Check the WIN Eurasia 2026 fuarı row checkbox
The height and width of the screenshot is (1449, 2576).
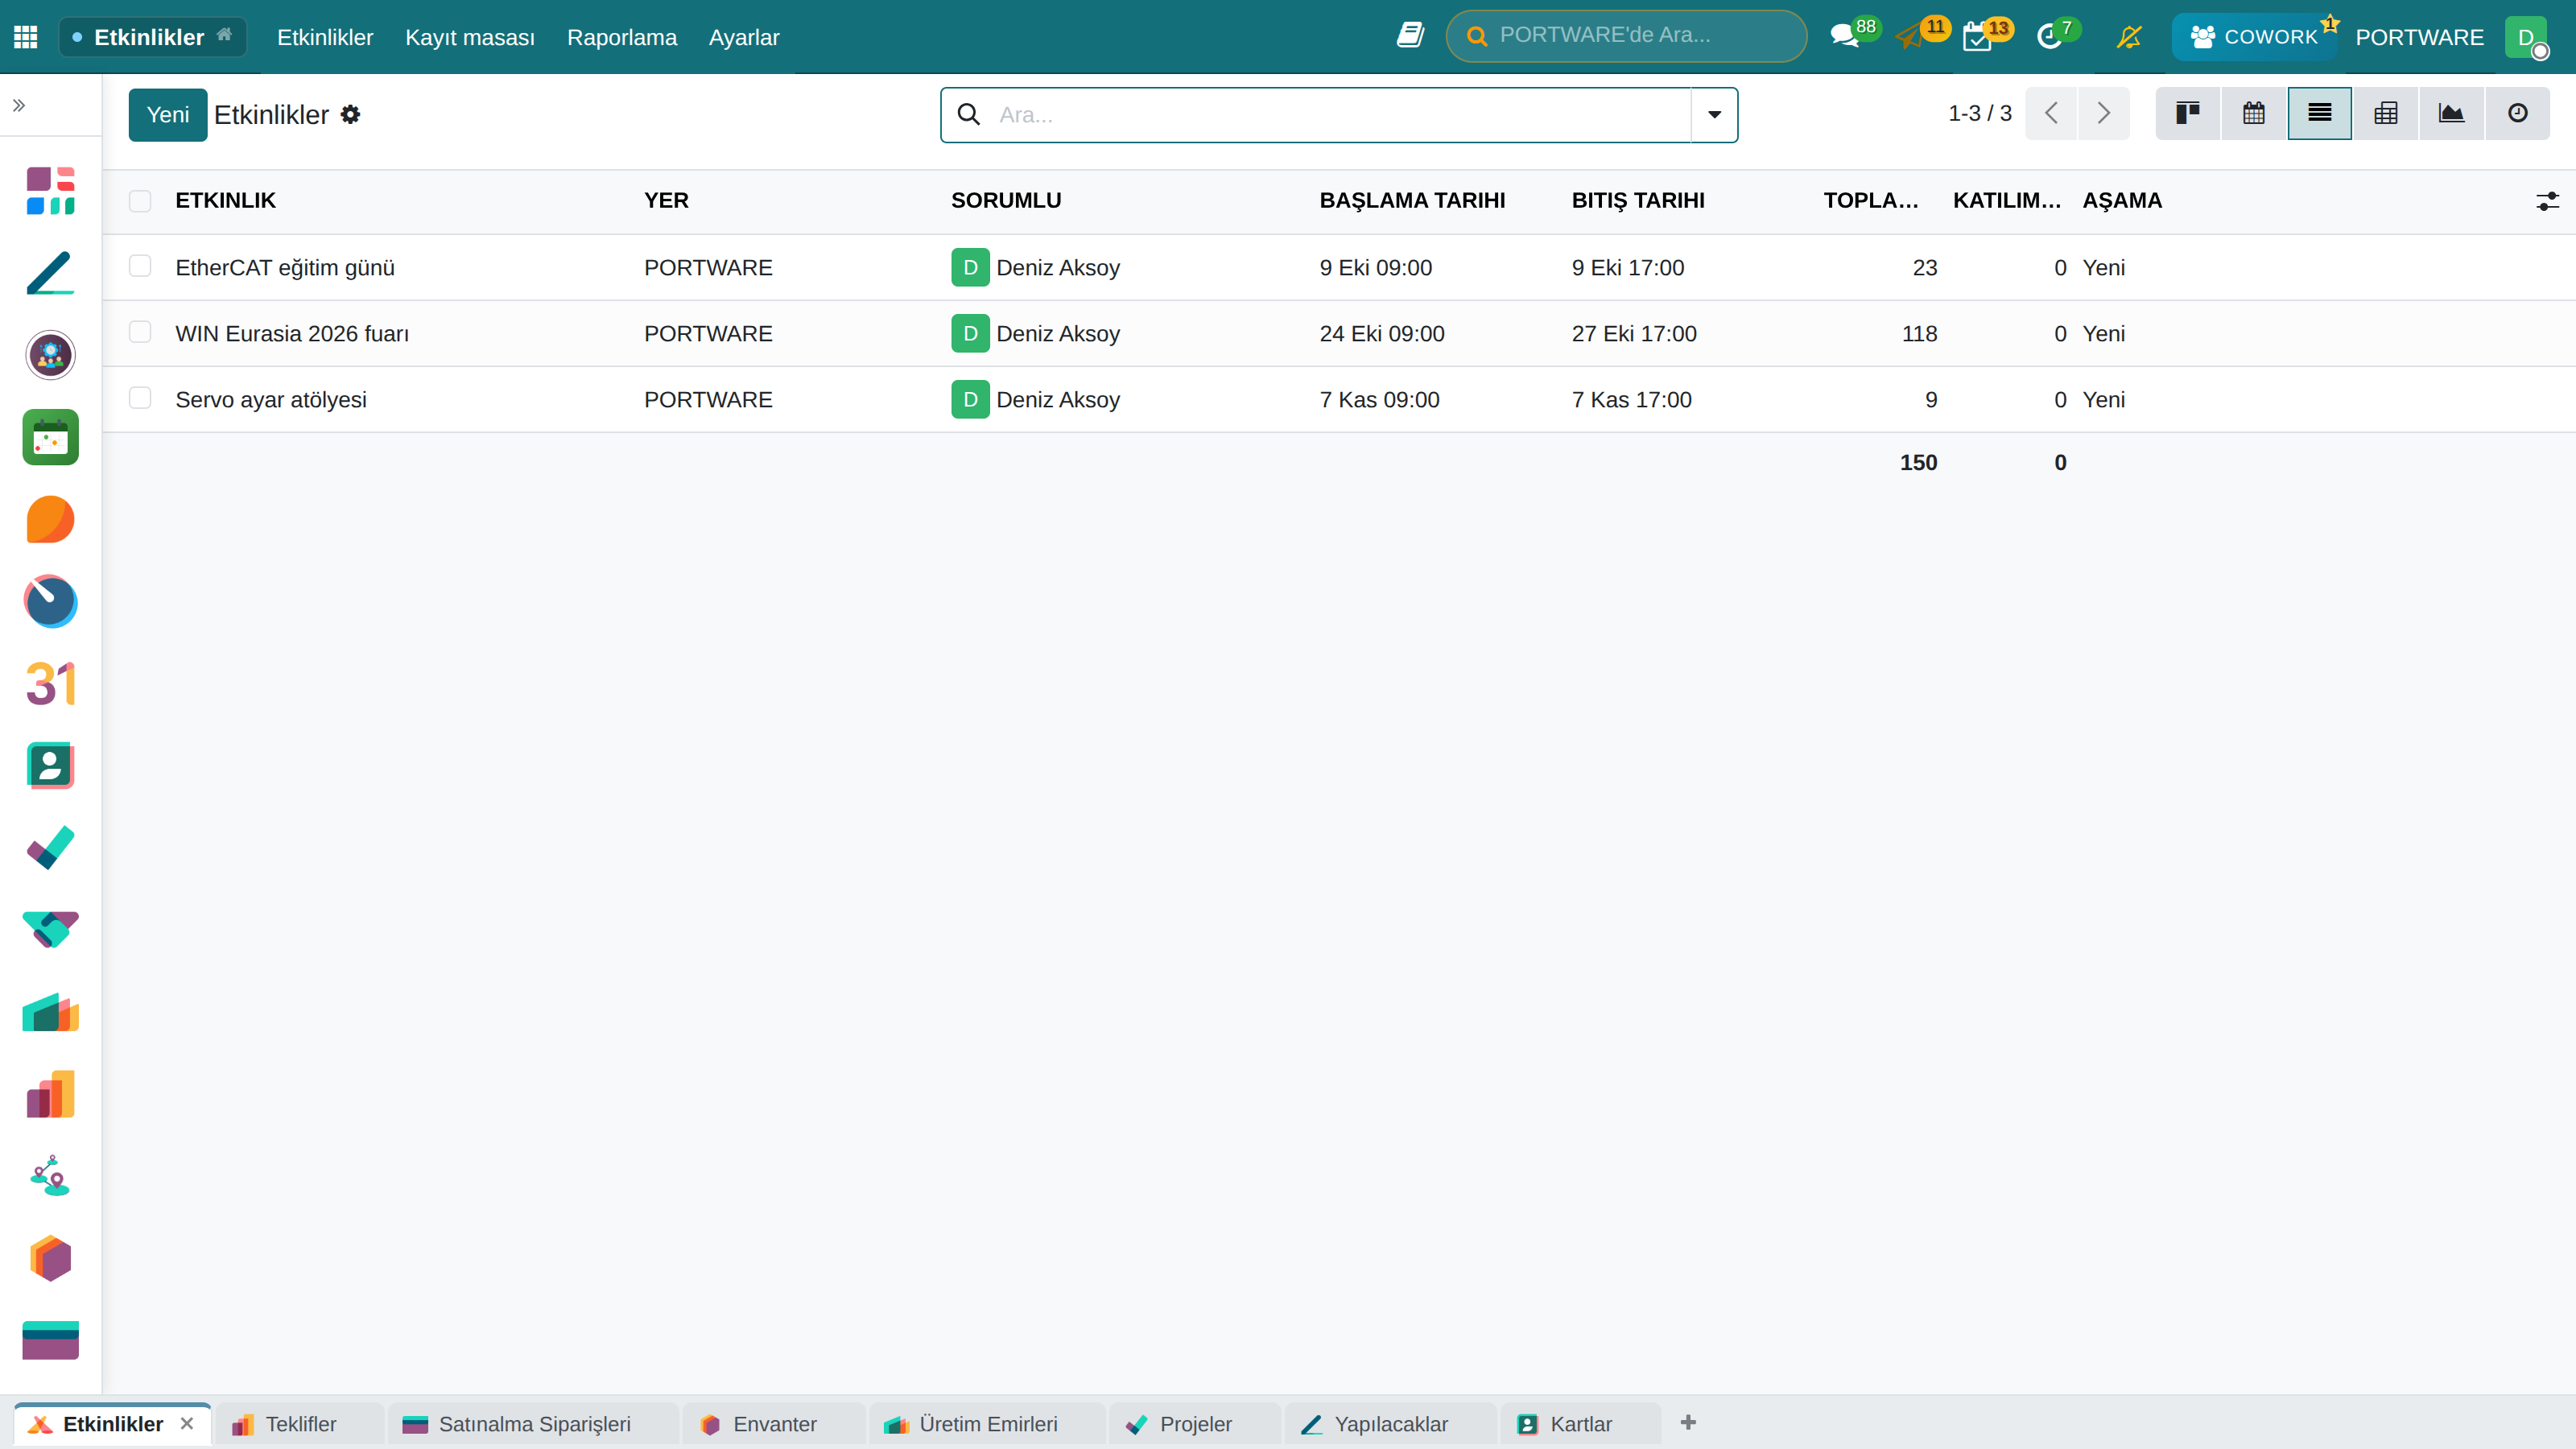(x=140, y=332)
